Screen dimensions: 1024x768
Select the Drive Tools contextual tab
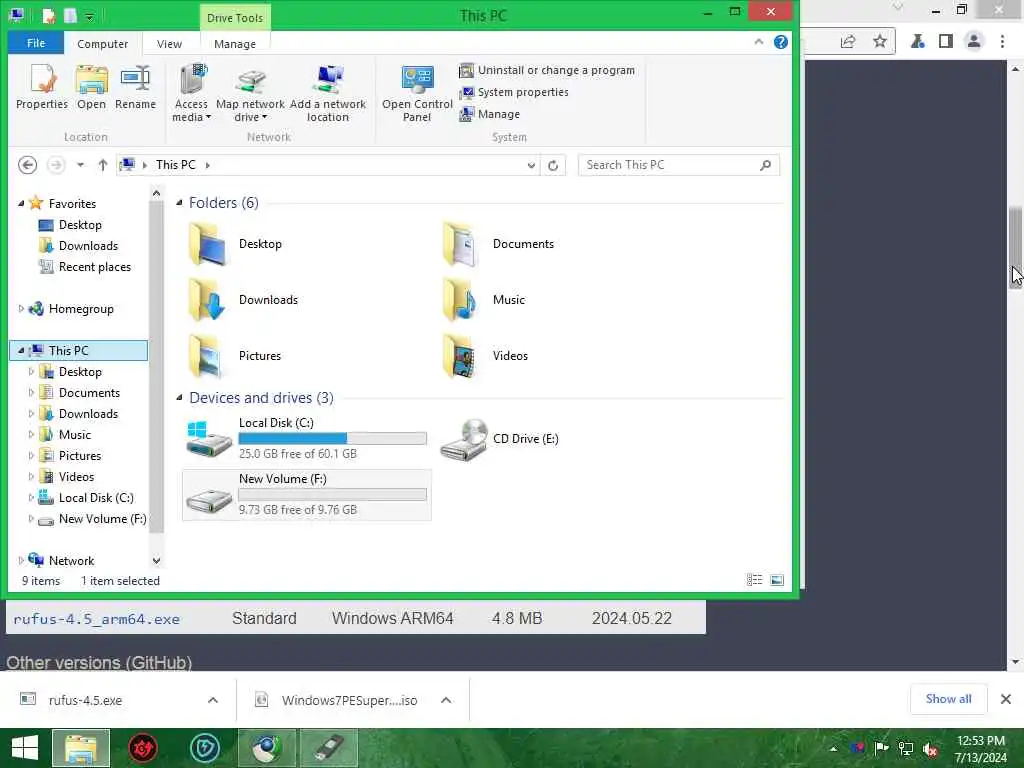234,18
